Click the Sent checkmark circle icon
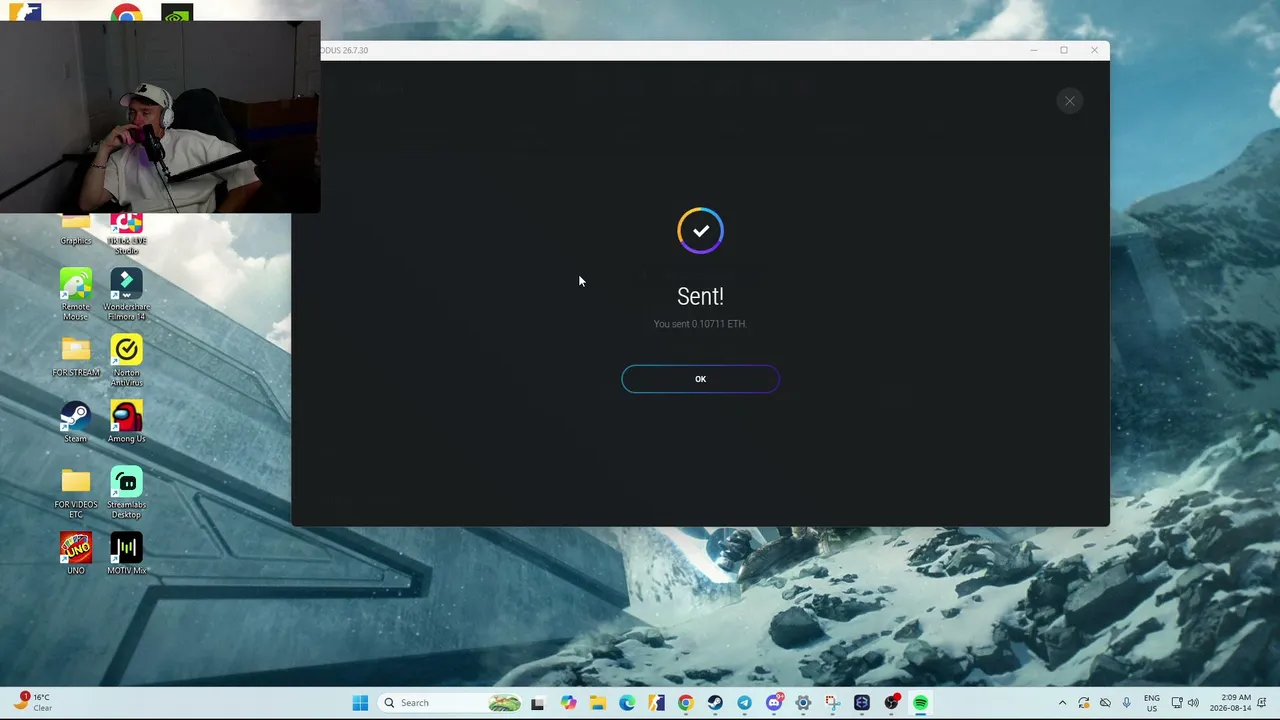This screenshot has width=1280, height=720. 700,231
